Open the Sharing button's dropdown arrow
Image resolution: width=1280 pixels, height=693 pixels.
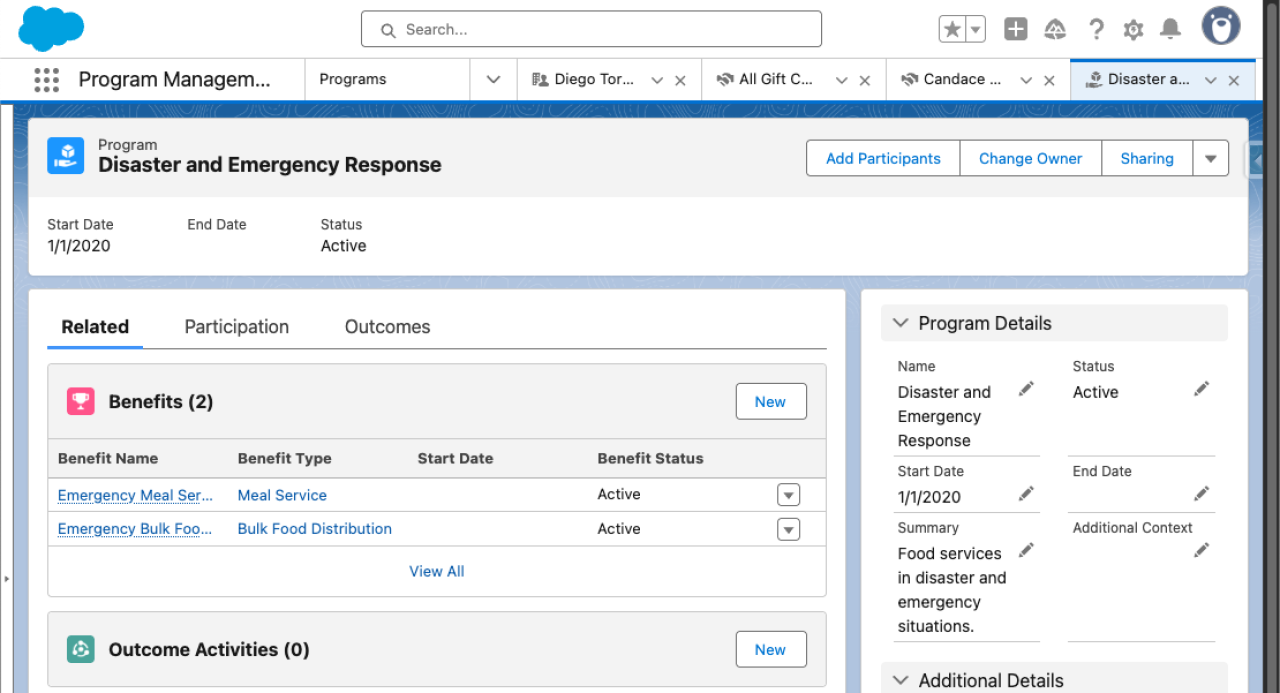1211,158
